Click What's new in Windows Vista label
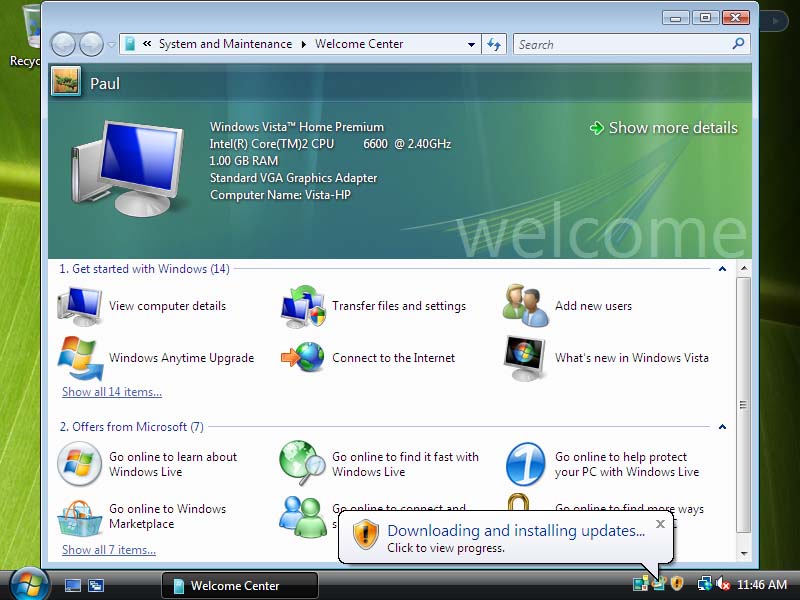The height and width of the screenshot is (600, 800). click(632, 358)
